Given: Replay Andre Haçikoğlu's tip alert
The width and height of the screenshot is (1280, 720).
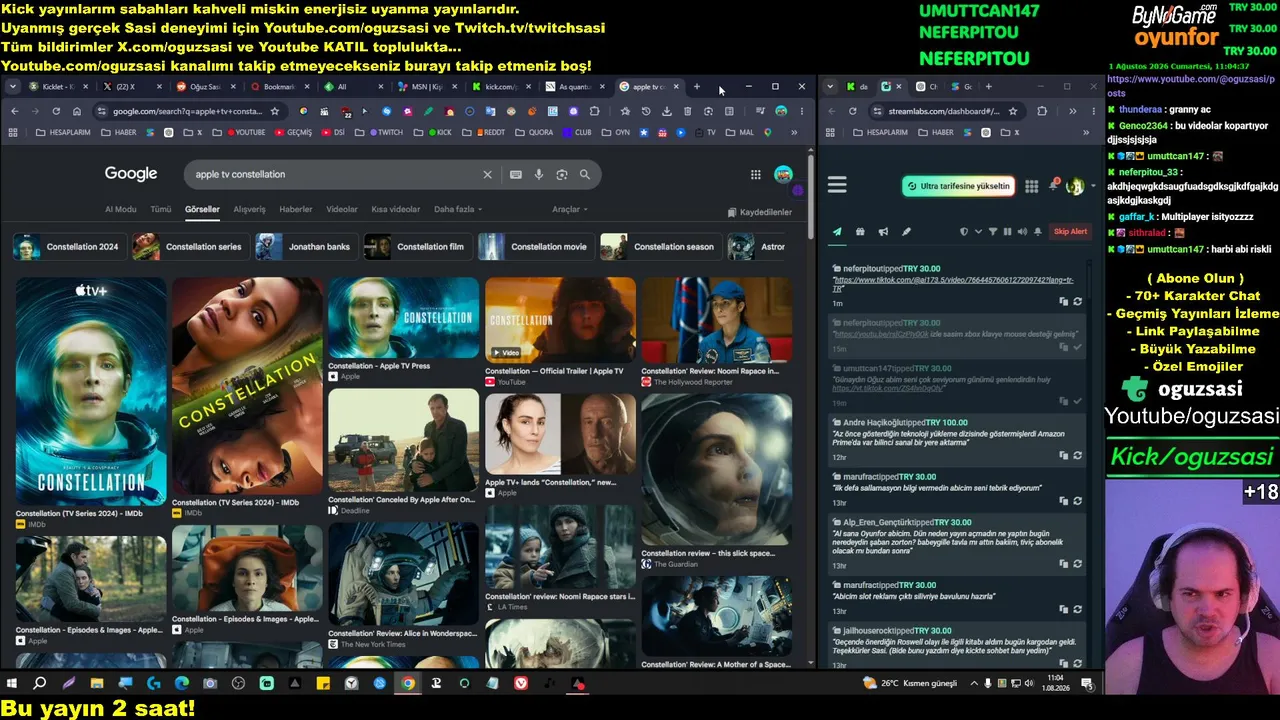Looking at the screenshot, I should coord(1077,455).
